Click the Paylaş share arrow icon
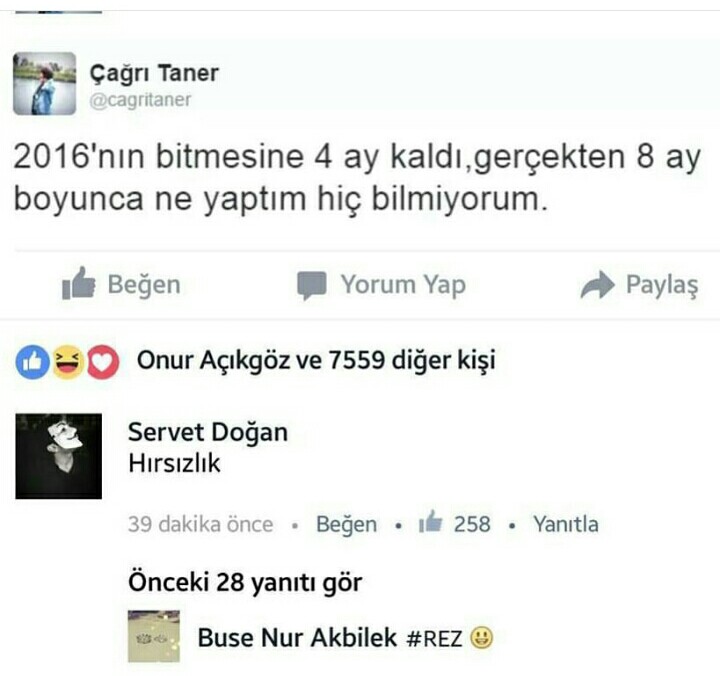720x676 pixels. [x=597, y=285]
